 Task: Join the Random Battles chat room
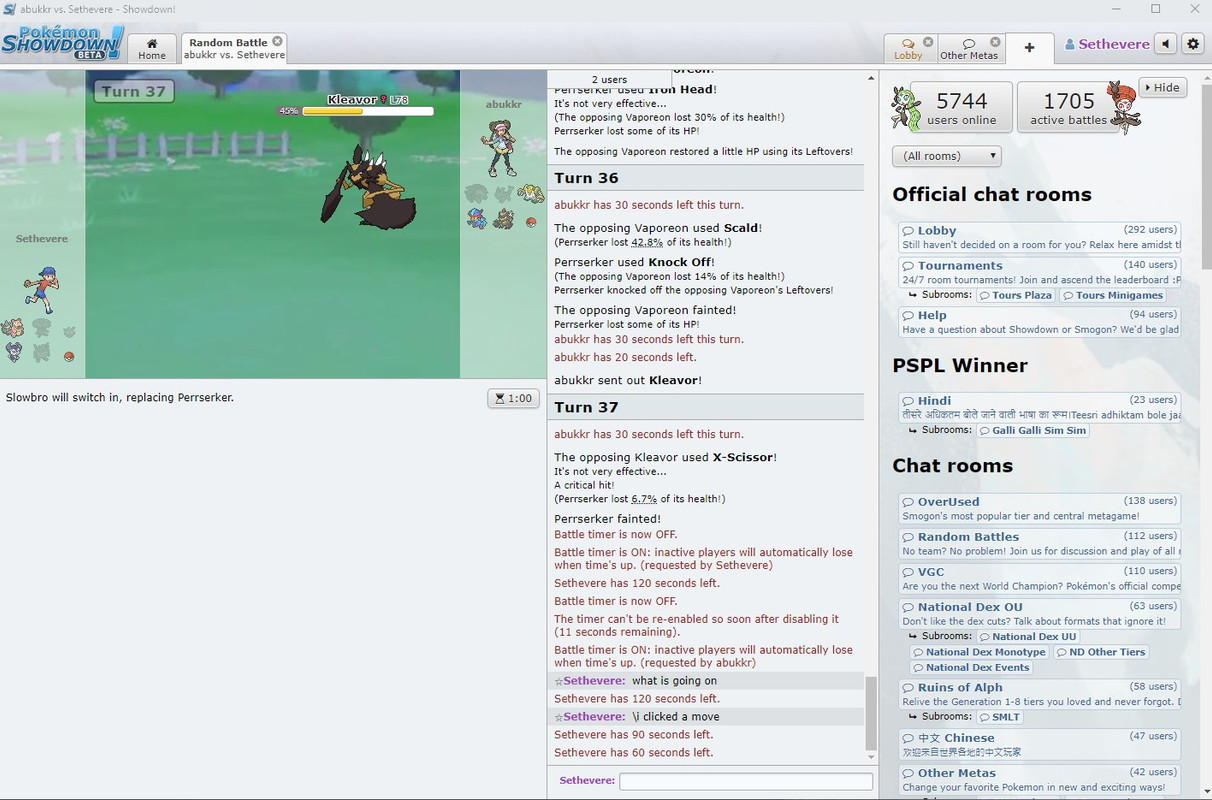(x=1039, y=543)
